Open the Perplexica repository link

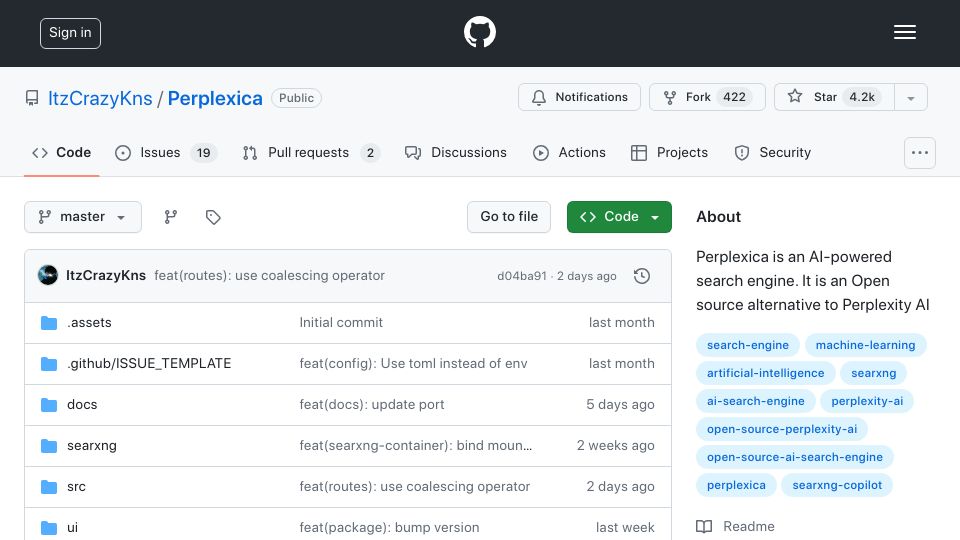pyautogui.click(x=215, y=99)
